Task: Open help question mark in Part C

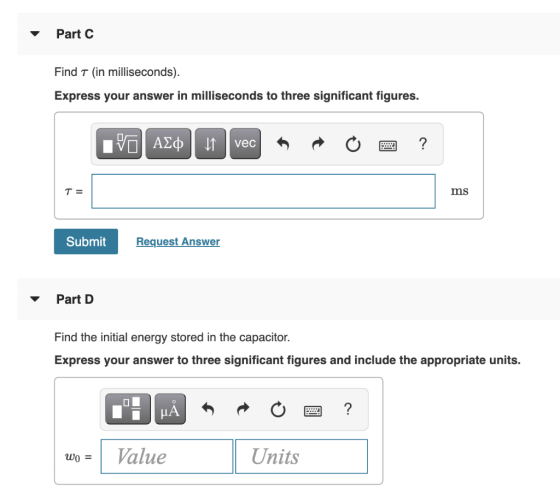Action: tap(423, 144)
